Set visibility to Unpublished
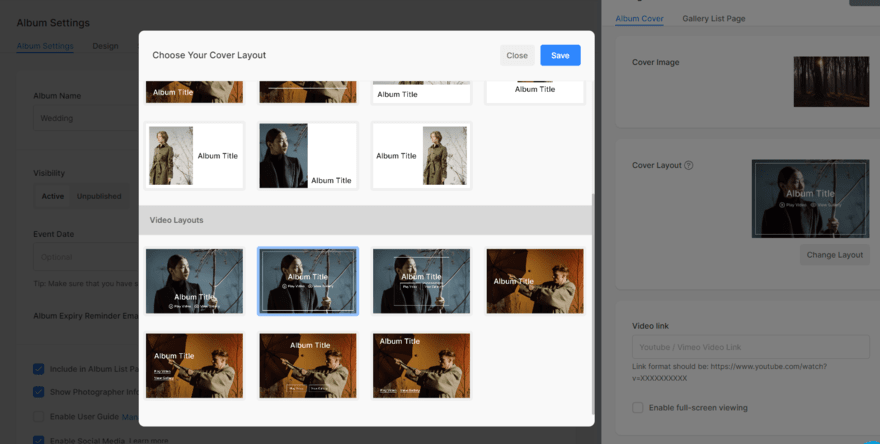 [99, 196]
